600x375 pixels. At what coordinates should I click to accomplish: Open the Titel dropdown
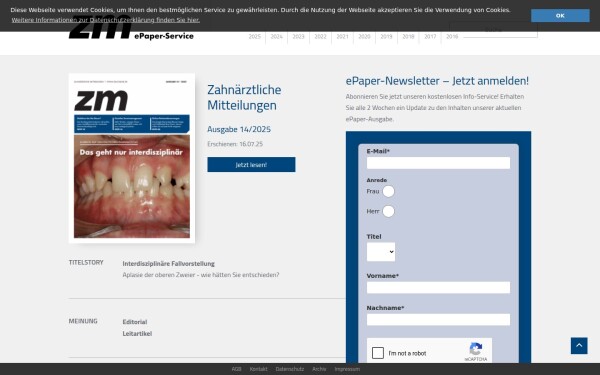(381, 252)
